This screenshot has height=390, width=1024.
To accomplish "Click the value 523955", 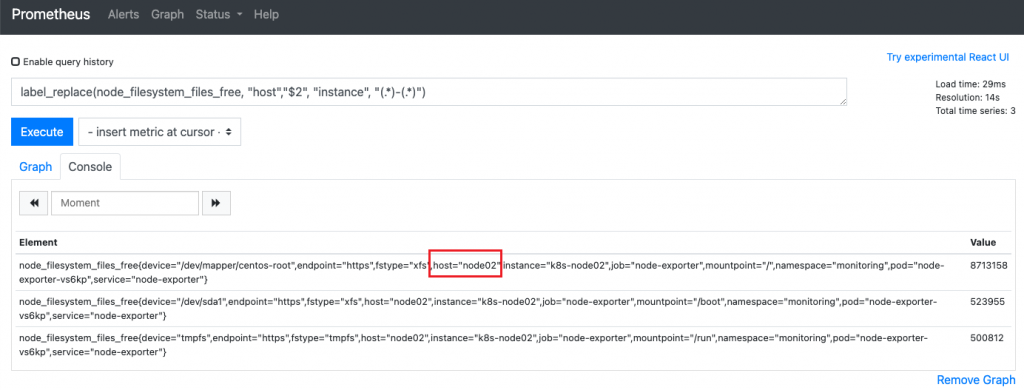I will [x=987, y=302].
